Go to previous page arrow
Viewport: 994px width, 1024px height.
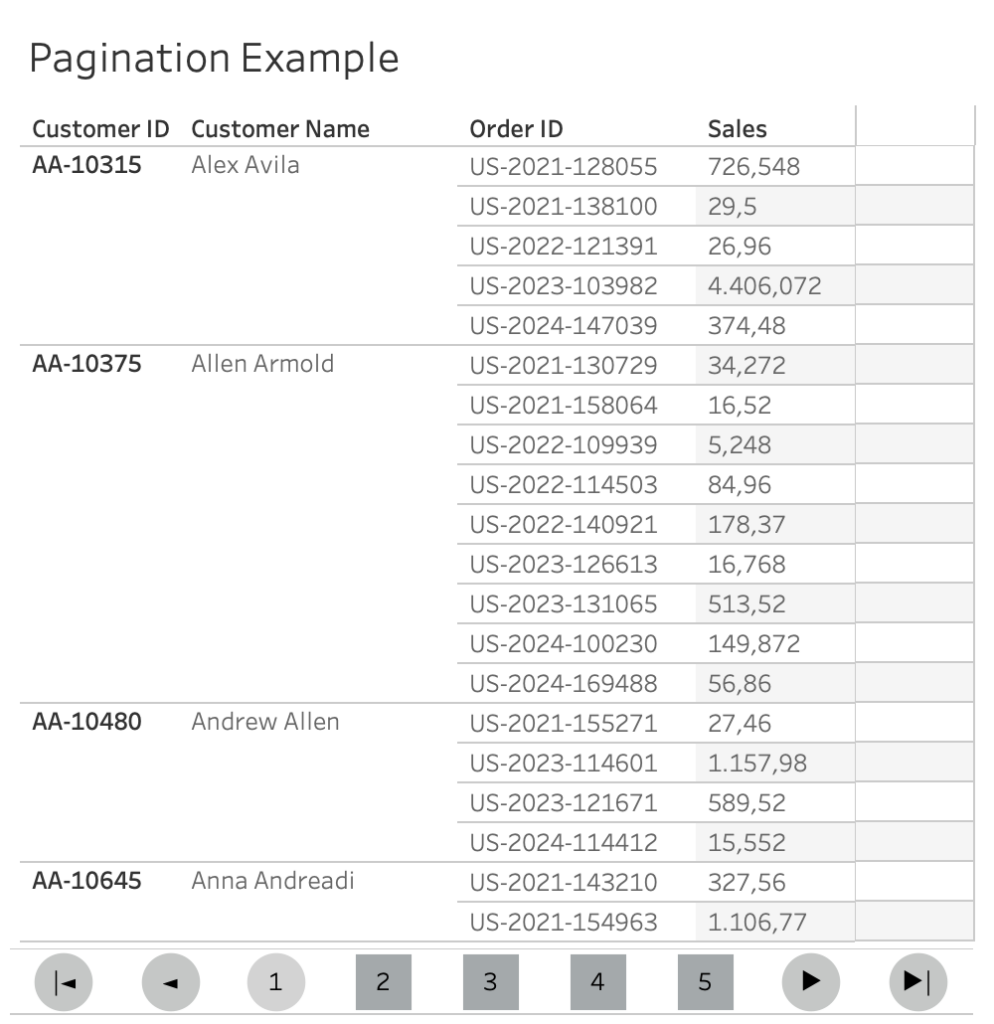(x=170, y=982)
